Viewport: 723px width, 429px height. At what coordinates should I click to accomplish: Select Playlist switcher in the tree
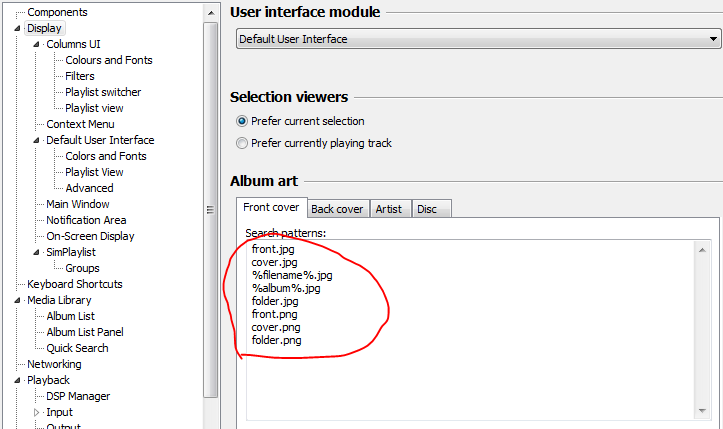103,92
